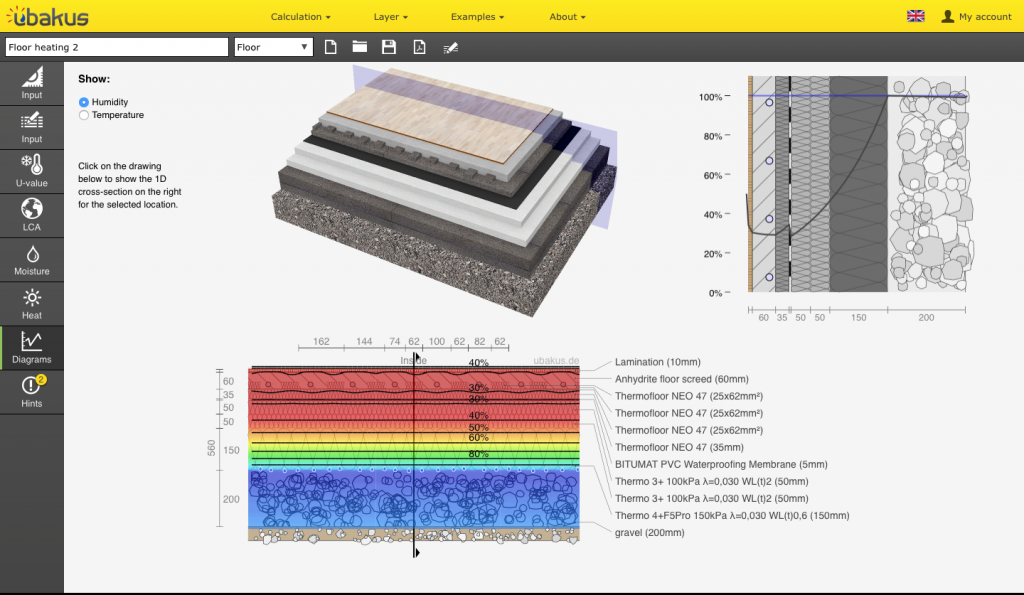Export as PDF via toolbar icon
1024x595 pixels.
click(x=420, y=47)
